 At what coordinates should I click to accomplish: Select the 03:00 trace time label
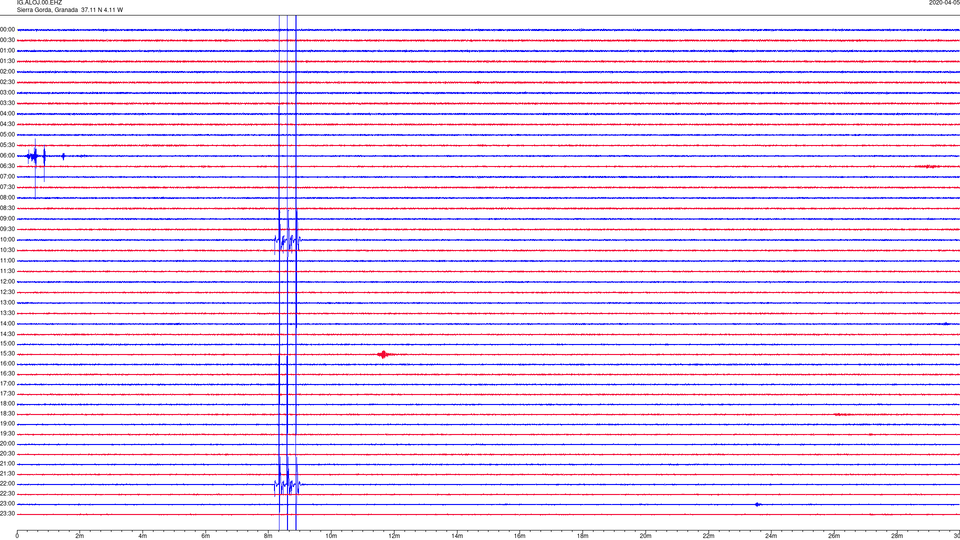7,92
